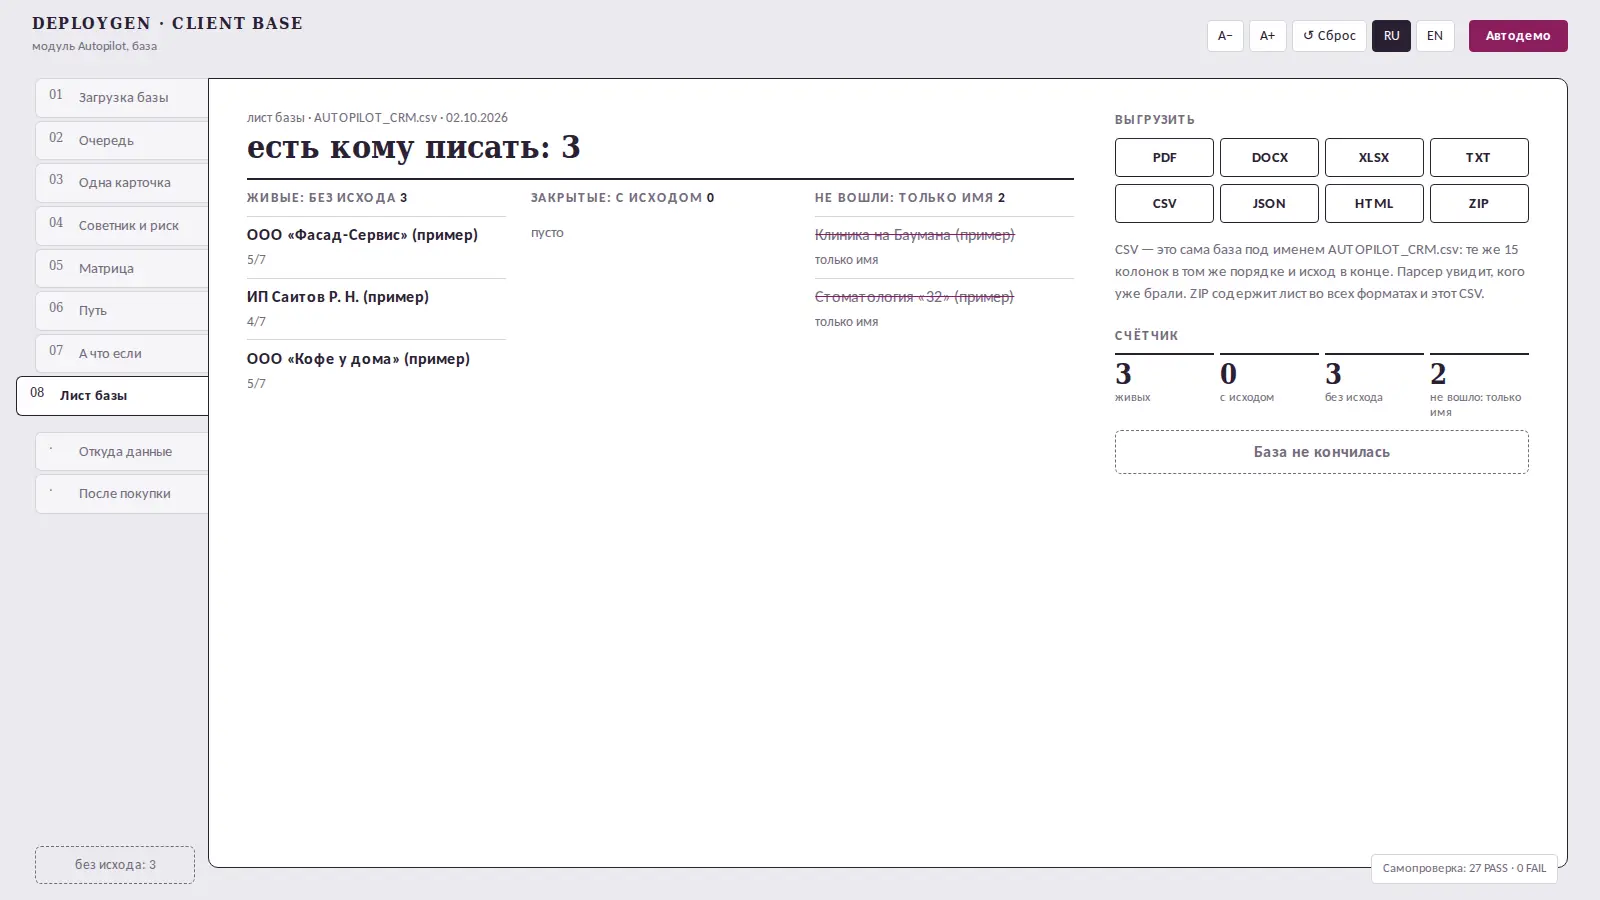The width and height of the screenshot is (1600, 900).
Task: Click the без исхода: 3 badge
Action: click(x=115, y=865)
